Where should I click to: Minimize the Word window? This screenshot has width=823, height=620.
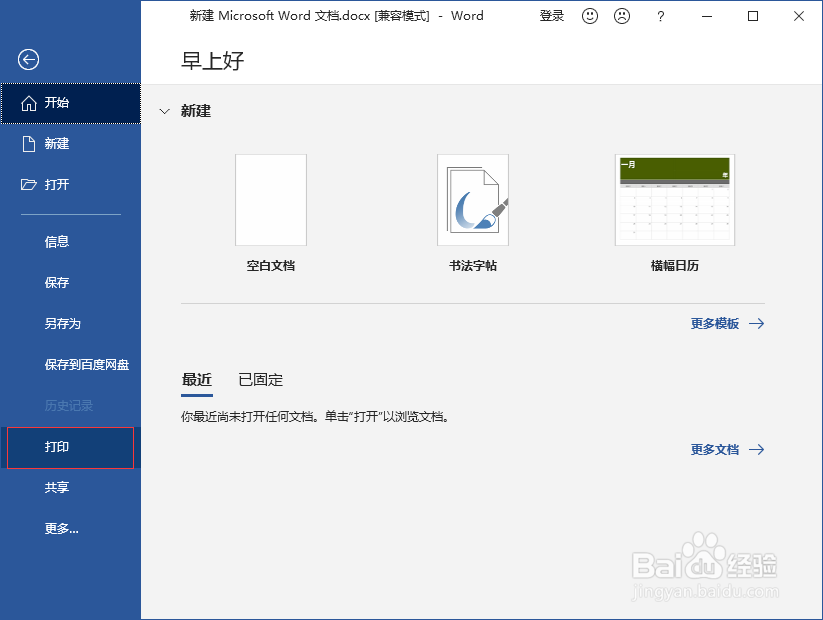pos(707,16)
